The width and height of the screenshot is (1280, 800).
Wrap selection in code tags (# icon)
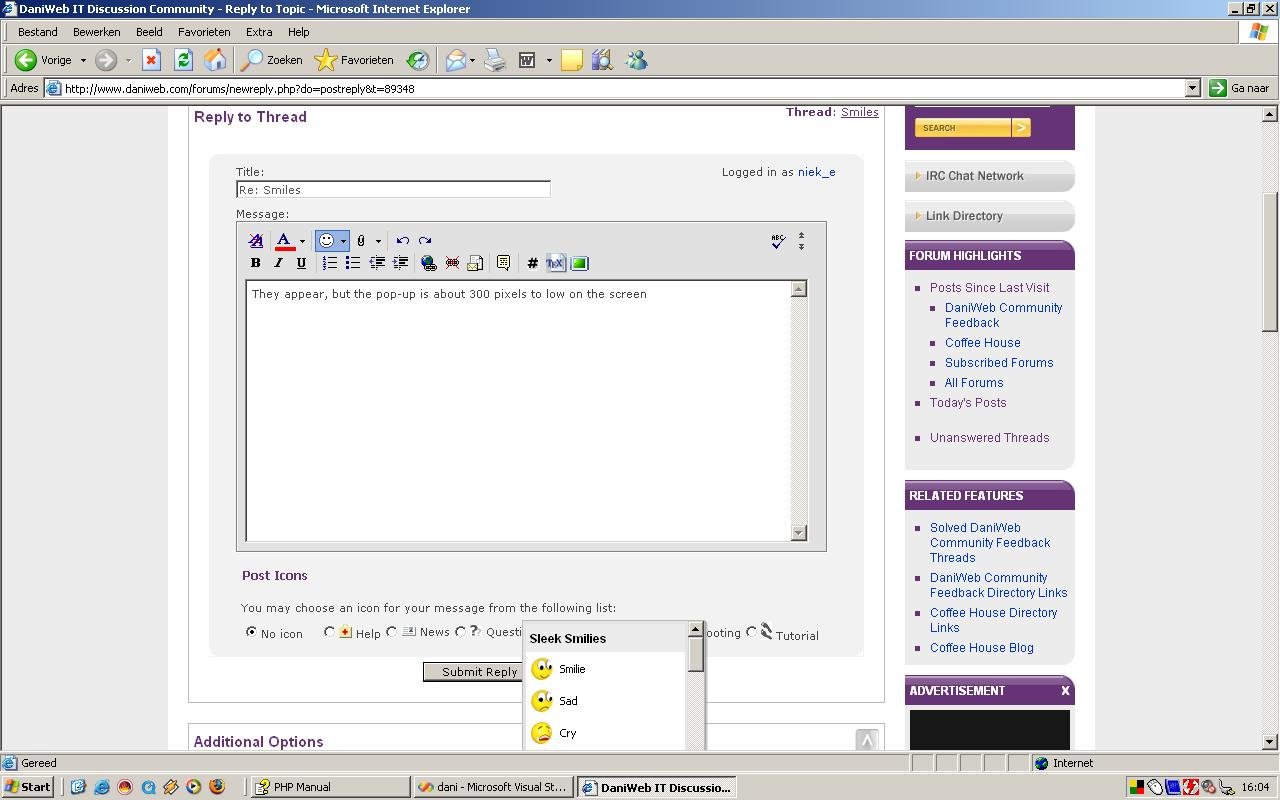(532, 263)
